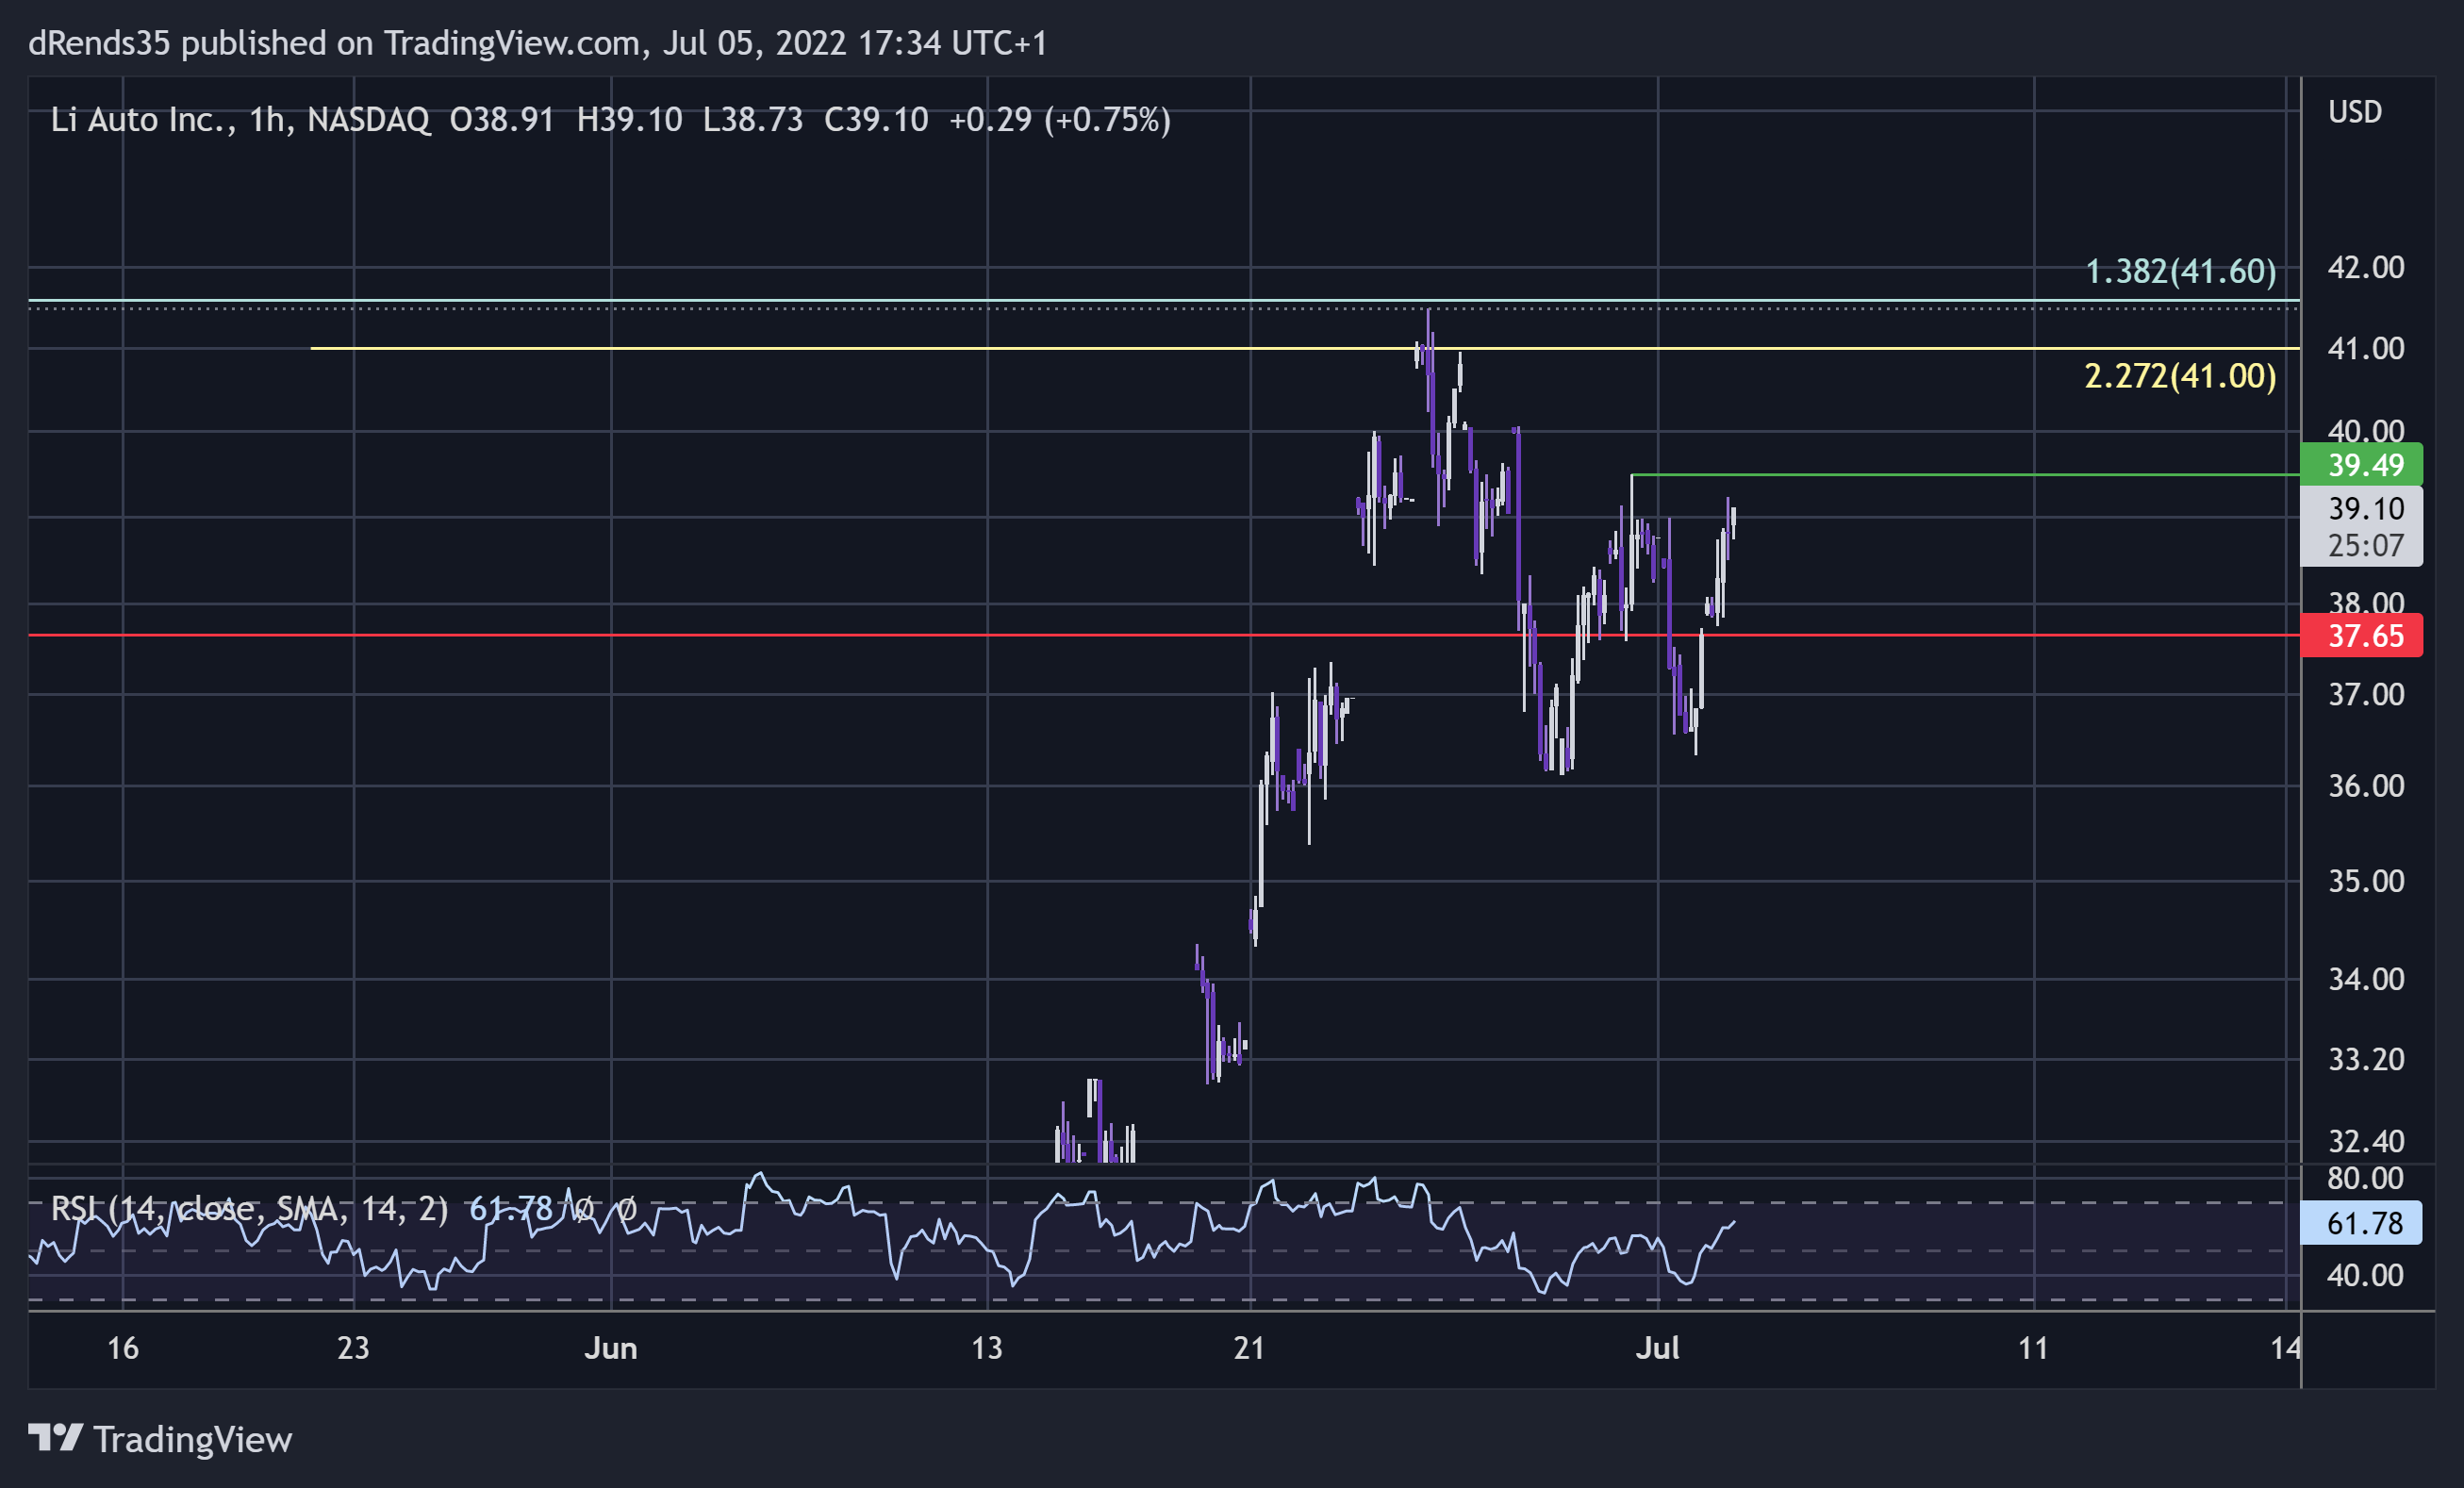
Task: Click the open value O38.91
Action: point(502,120)
